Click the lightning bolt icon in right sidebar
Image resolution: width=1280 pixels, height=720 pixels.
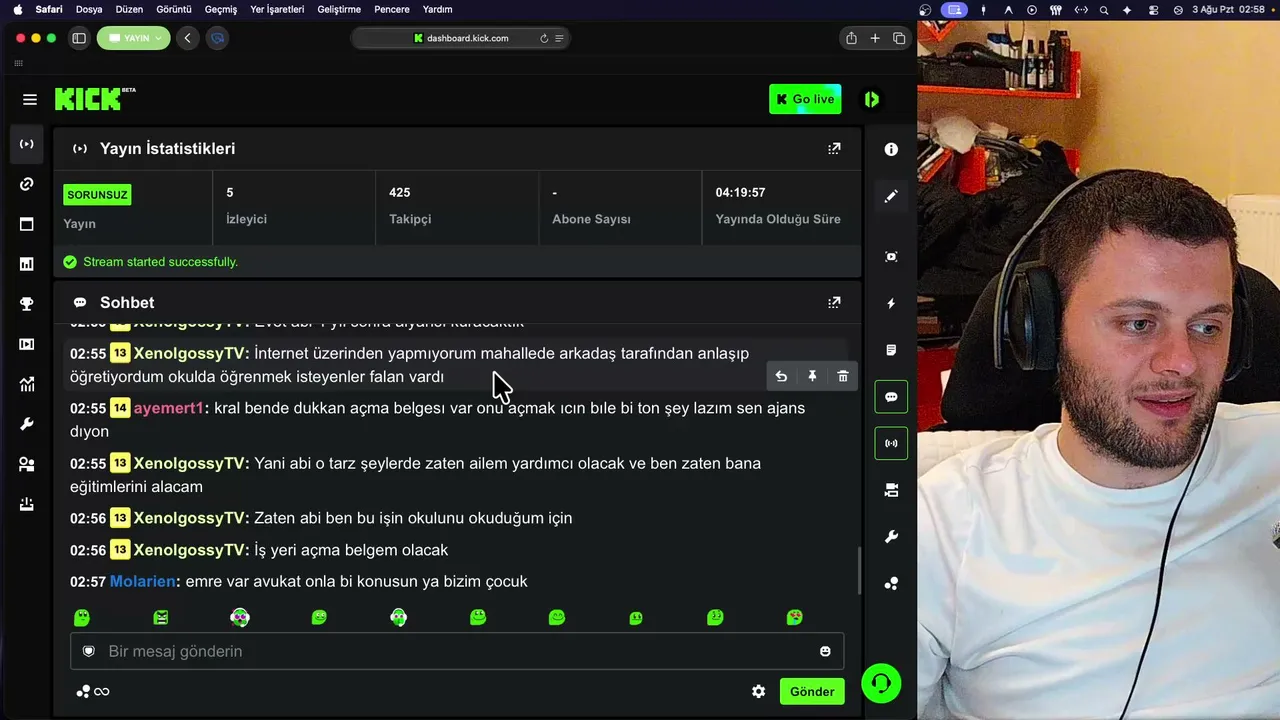point(891,303)
